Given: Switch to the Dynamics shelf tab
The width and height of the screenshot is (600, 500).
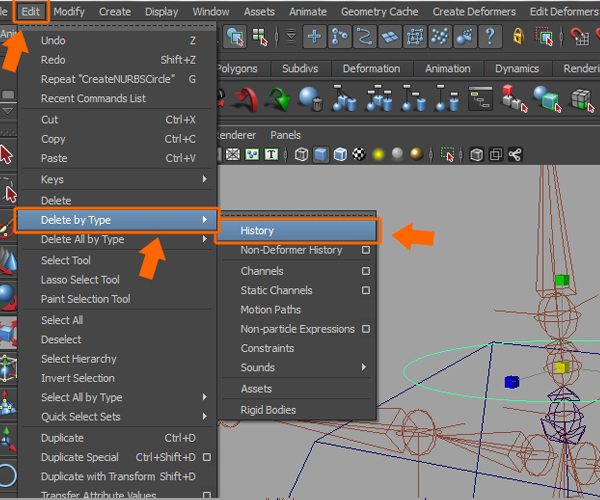Looking at the screenshot, I should click(517, 68).
